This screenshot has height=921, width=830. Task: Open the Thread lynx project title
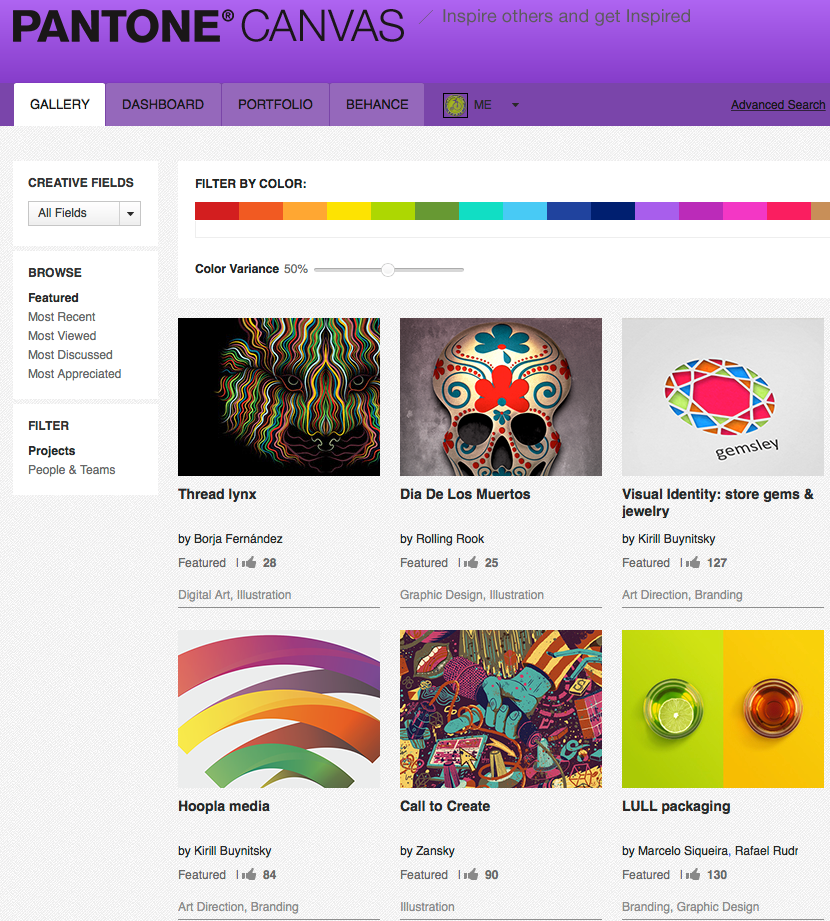217,494
